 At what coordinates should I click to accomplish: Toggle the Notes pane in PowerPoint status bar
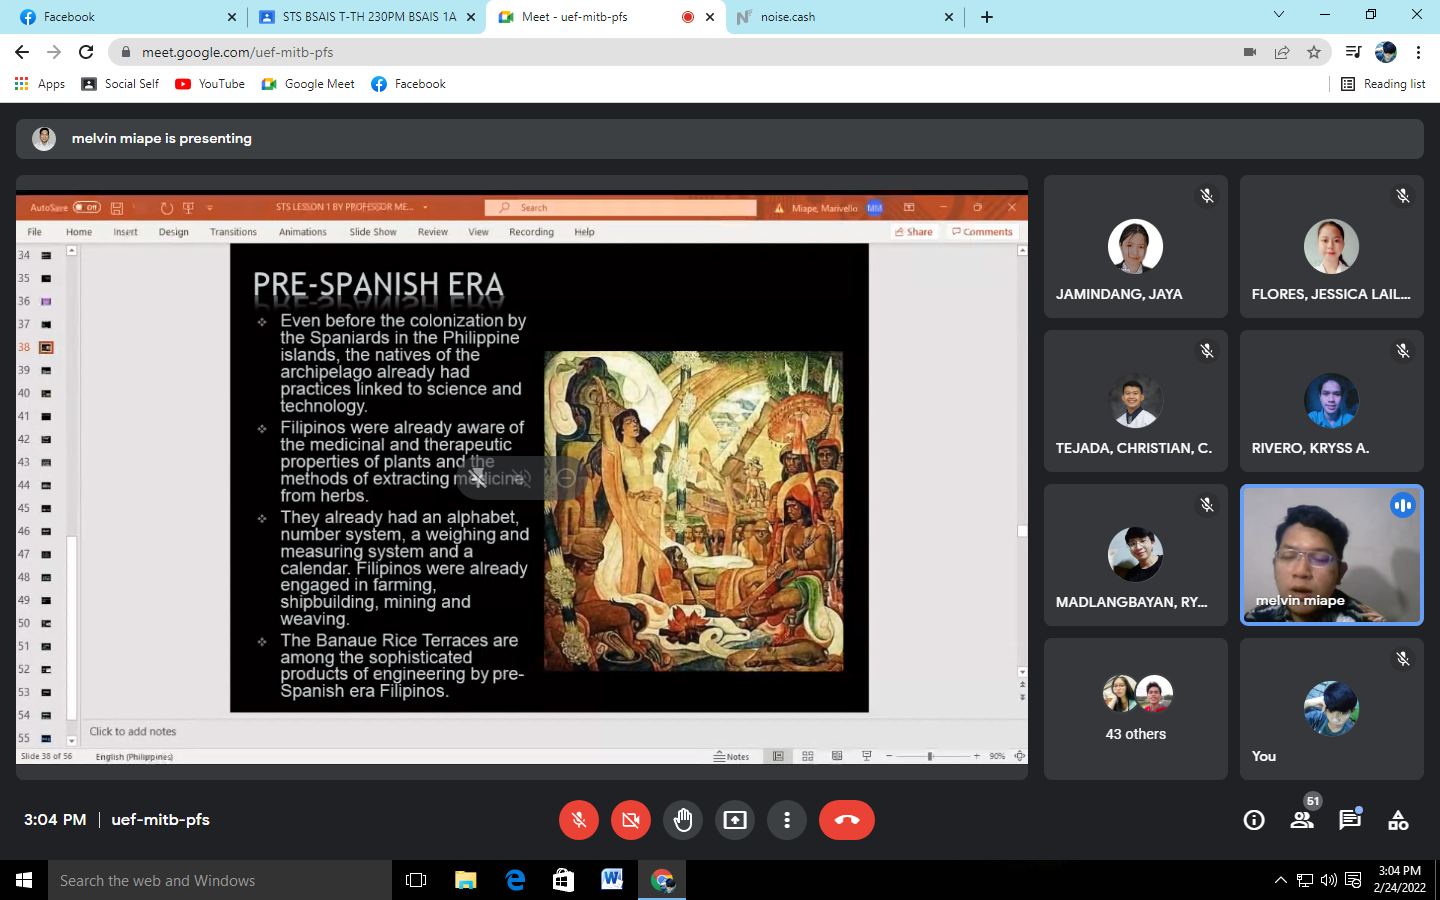(x=731, y=757)
